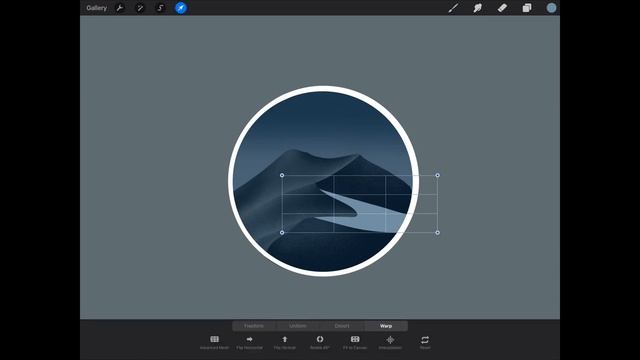
Task: Flip the selection horizontally
Action: click(x=249, y=342)
